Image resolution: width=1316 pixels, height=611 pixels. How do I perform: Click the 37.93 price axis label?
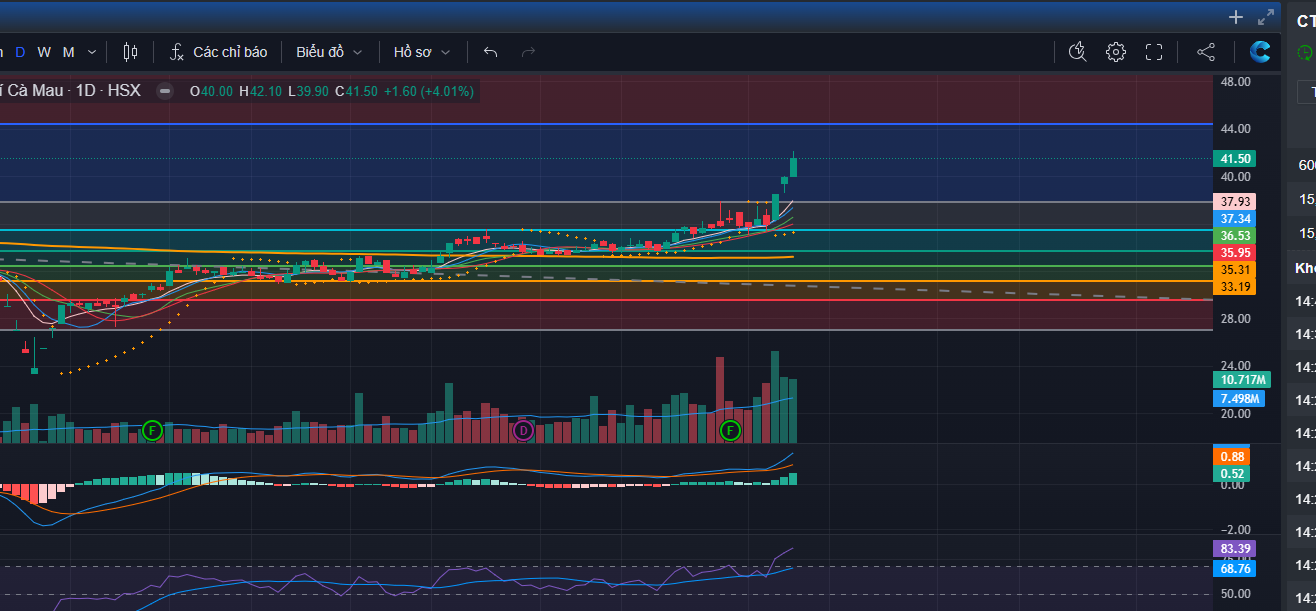click(1234, 202)
